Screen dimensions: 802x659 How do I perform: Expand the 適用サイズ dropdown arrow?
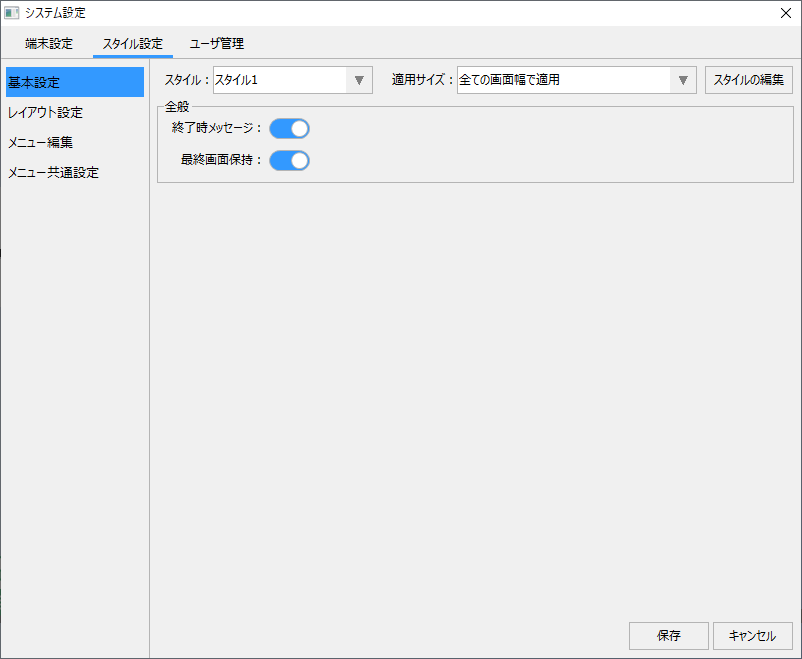point(683,80)
